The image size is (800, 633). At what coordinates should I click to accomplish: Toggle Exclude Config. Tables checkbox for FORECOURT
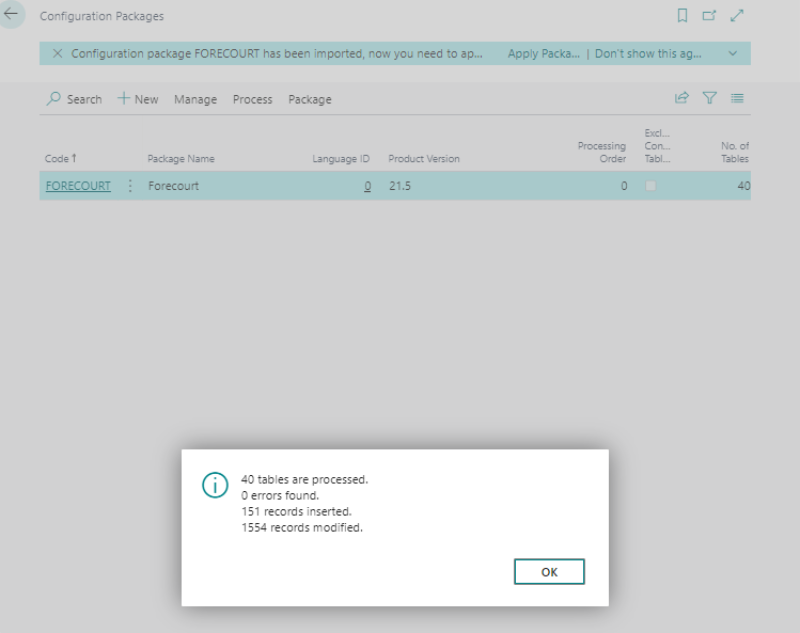pyautogui.click(x=652, y=186)
